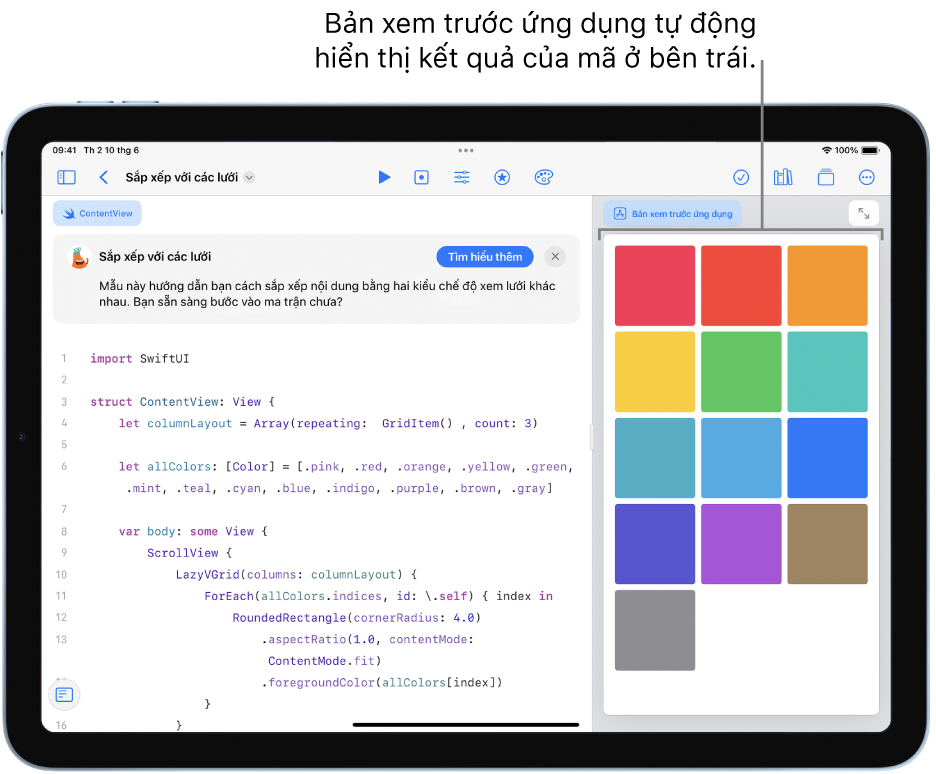The width and height of the screenshot is (936, 774).
Task: Click the home indicator bar at bottom
Action: pyautogui.click(x=466, y=724)
